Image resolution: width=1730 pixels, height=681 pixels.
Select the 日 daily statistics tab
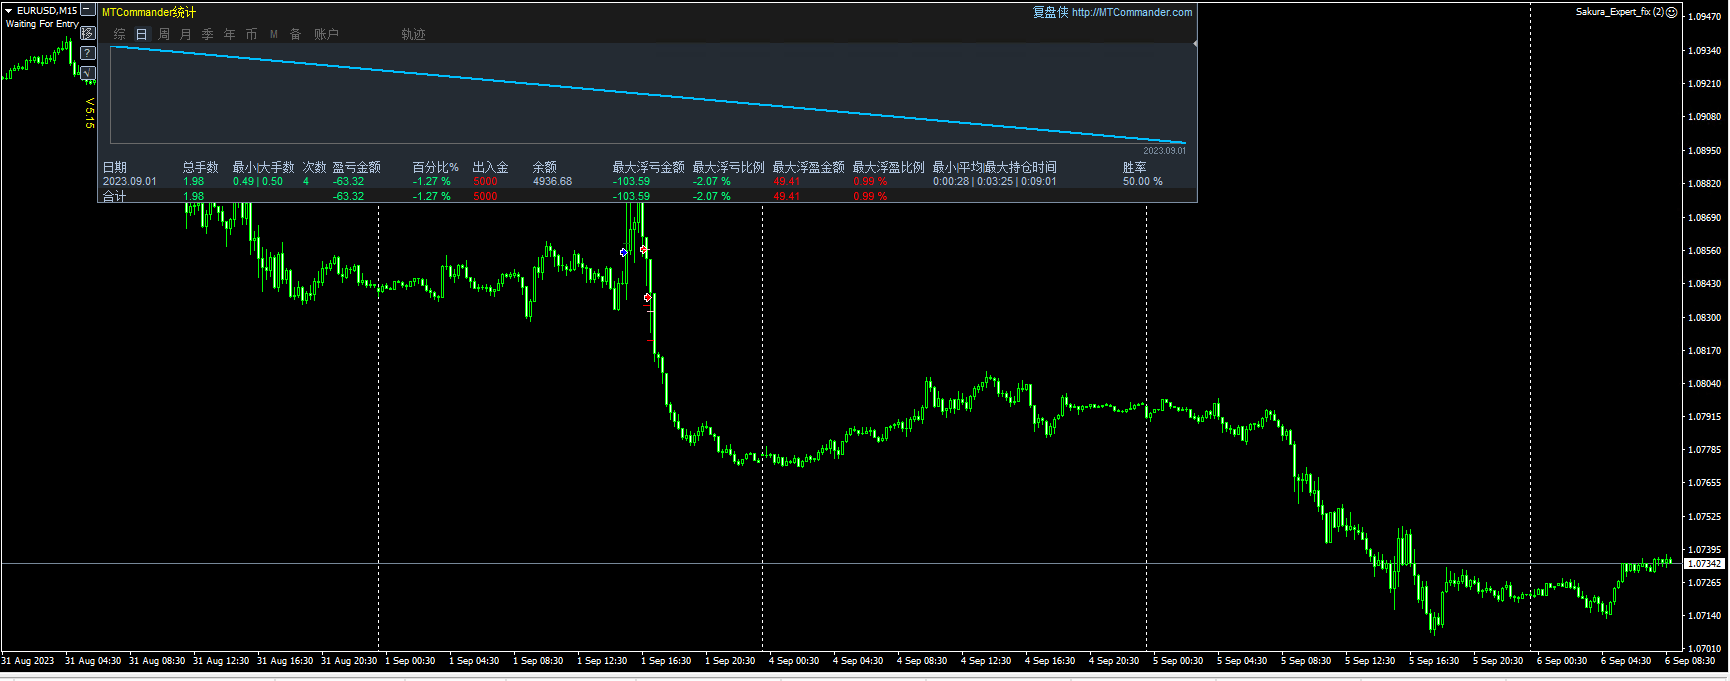coord(142,34)
